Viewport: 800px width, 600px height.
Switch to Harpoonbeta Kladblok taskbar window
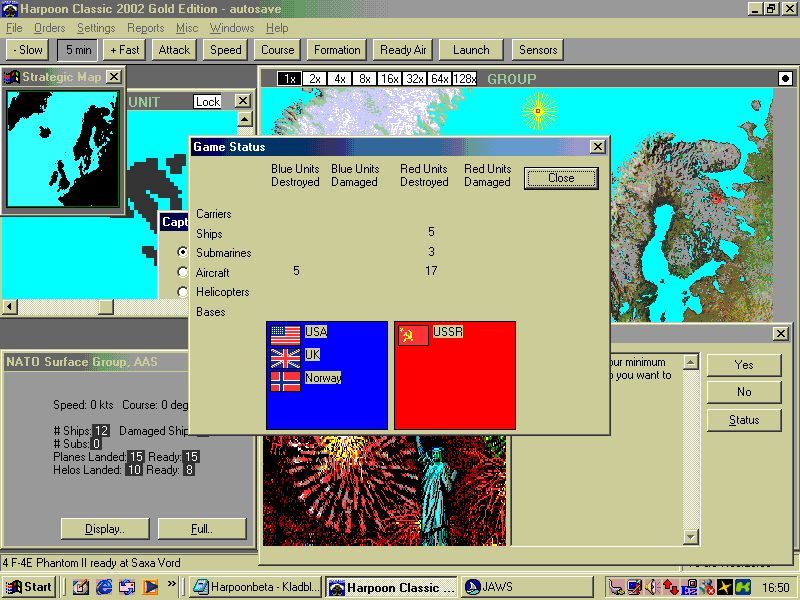point(256,587)
